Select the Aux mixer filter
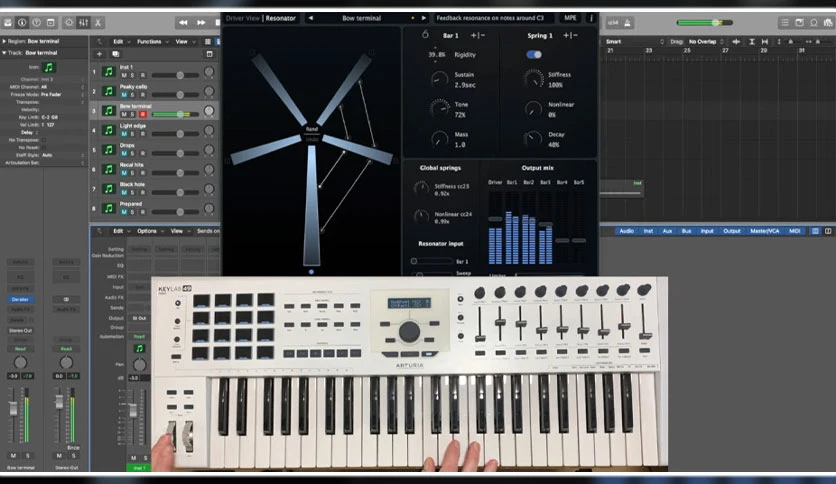836x484 pixels. (667, 231)
